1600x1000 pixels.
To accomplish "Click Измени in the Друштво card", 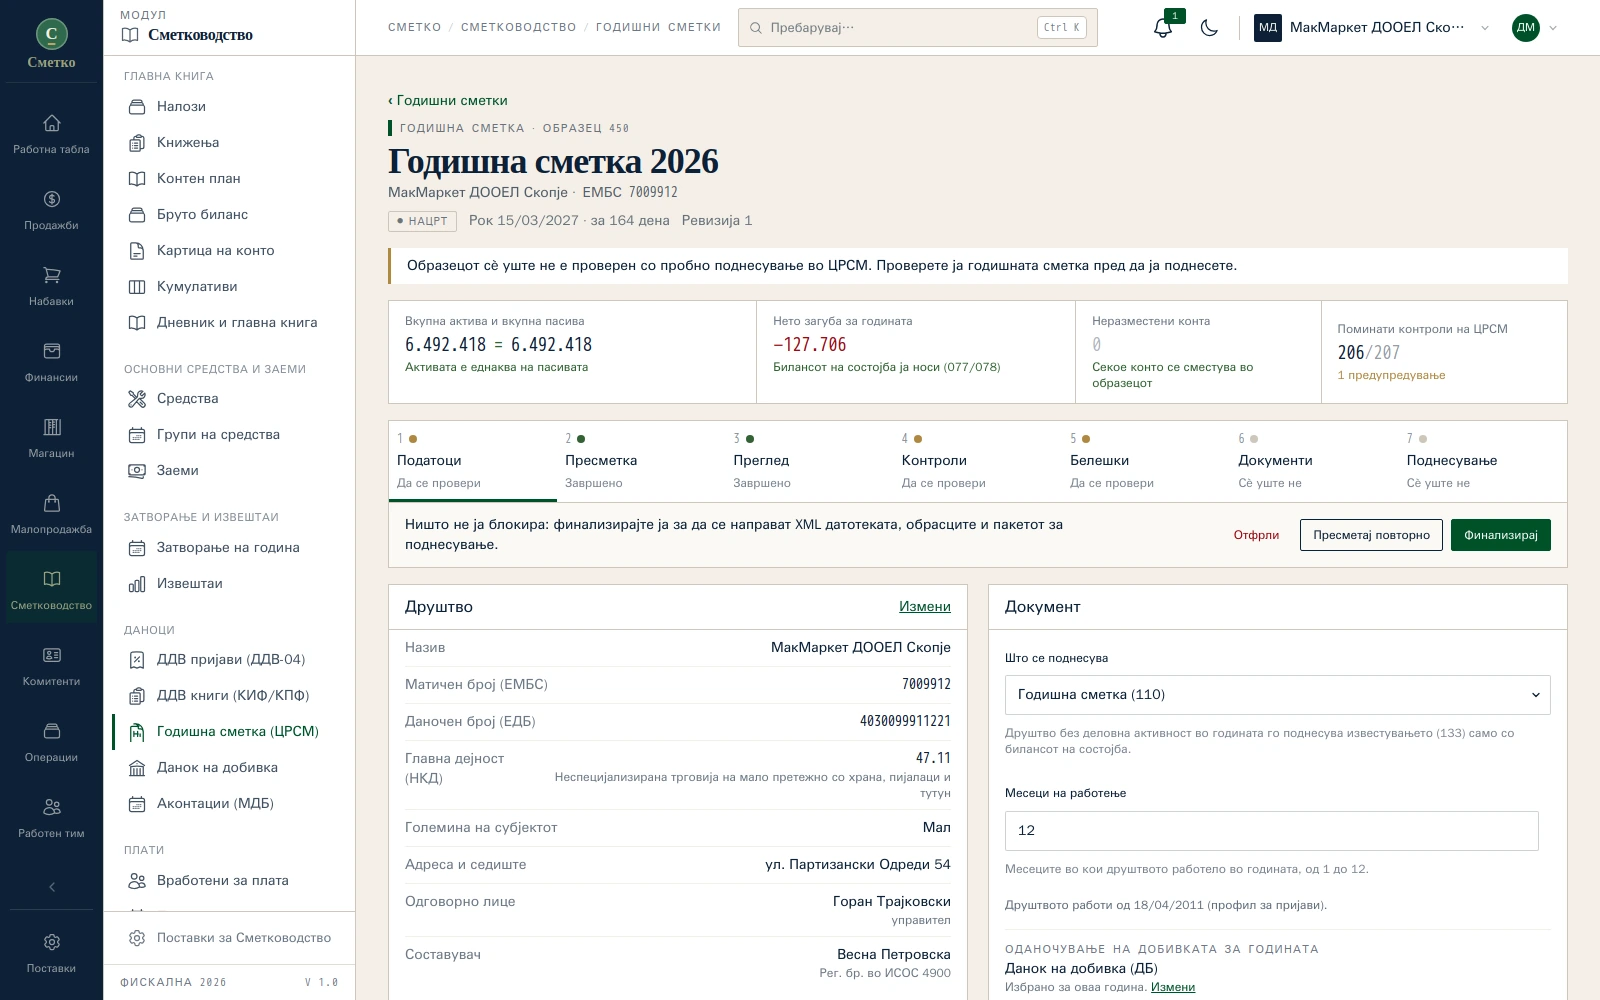I will (925, 607).
